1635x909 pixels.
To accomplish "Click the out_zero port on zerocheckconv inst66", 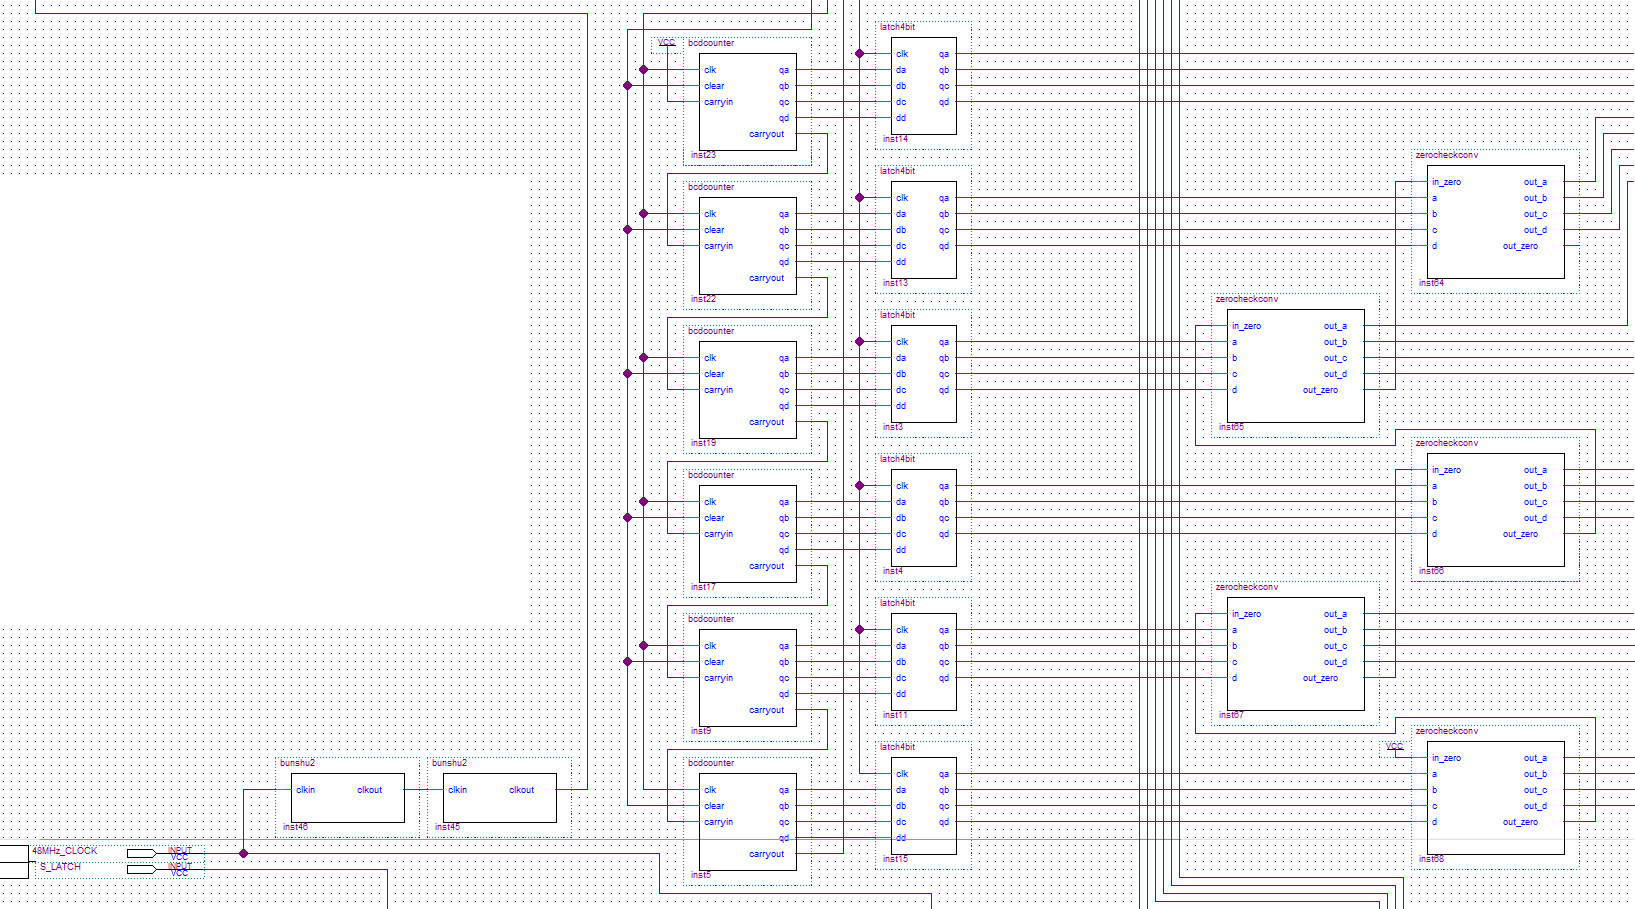I will 1520,534.
